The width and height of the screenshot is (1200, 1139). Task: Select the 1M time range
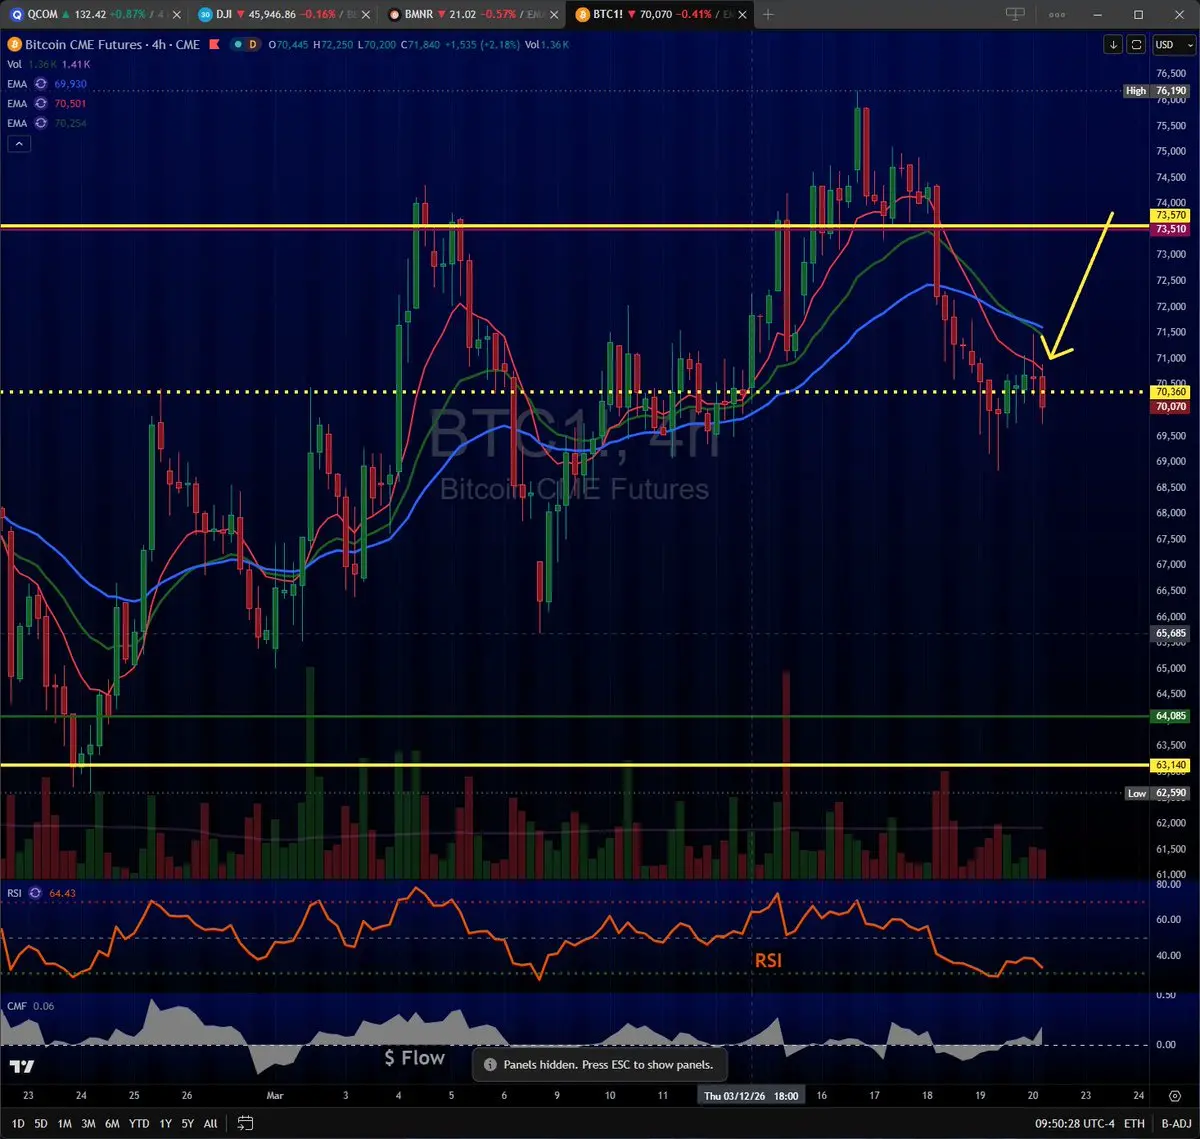coord(64,1124)
